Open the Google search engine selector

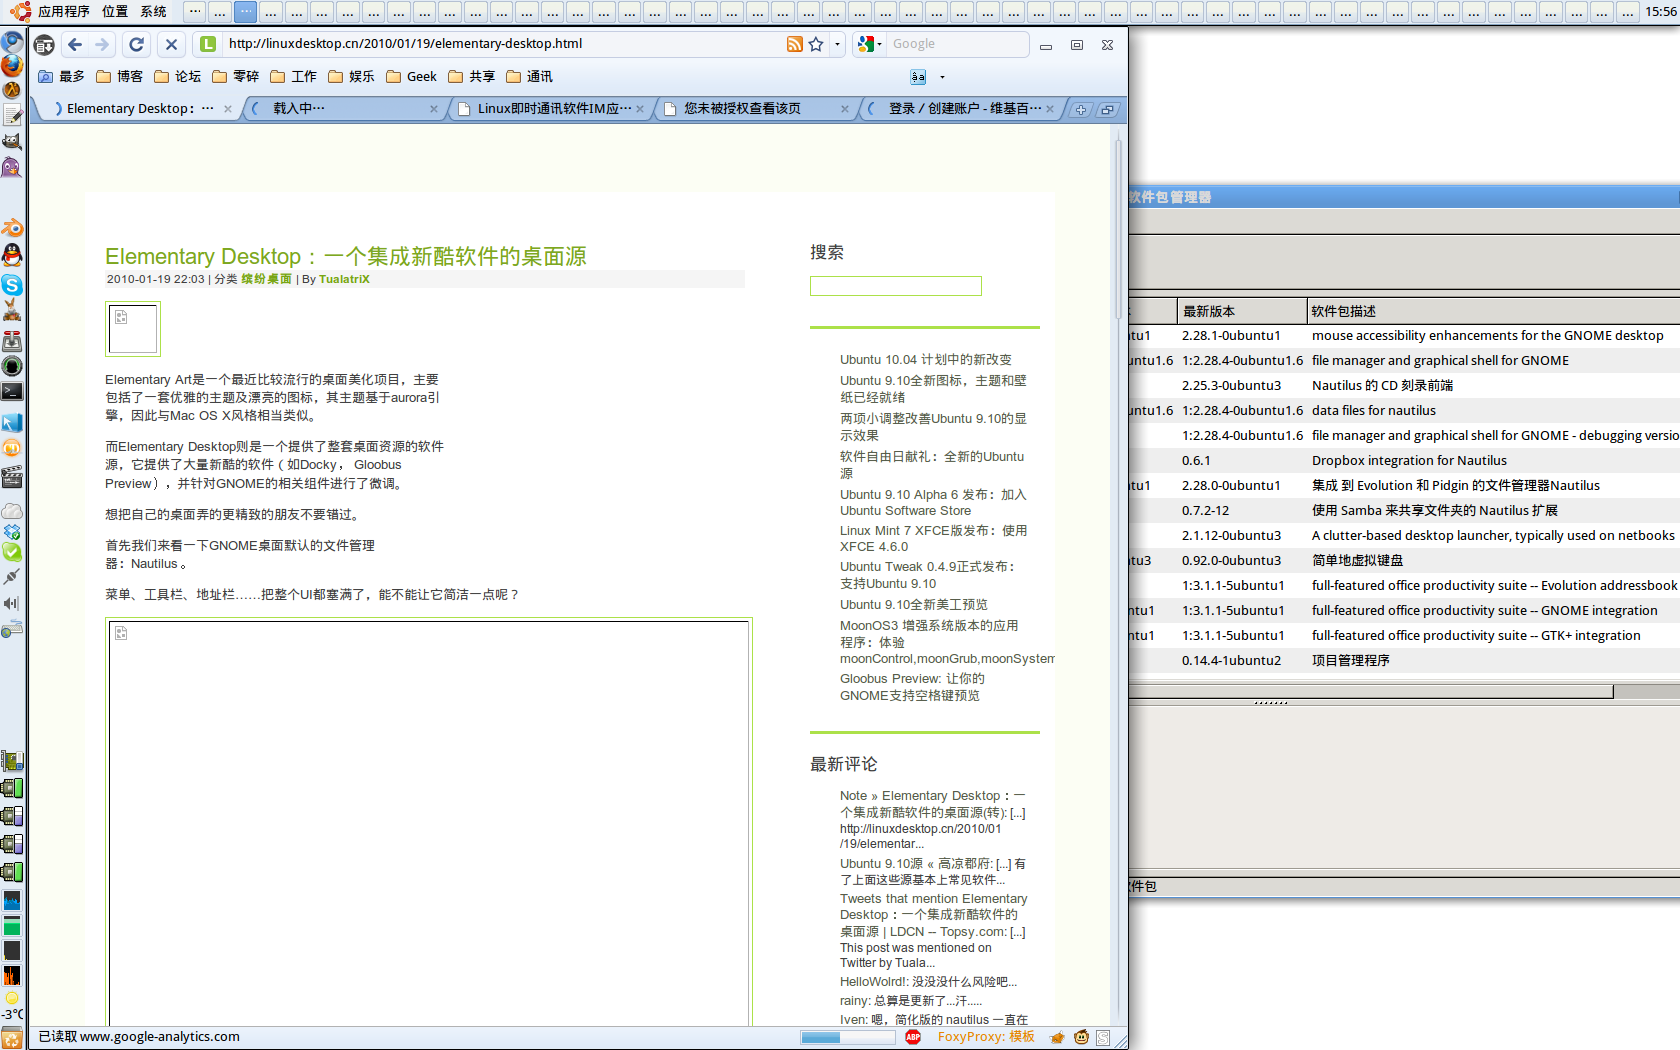pos(870,44)
